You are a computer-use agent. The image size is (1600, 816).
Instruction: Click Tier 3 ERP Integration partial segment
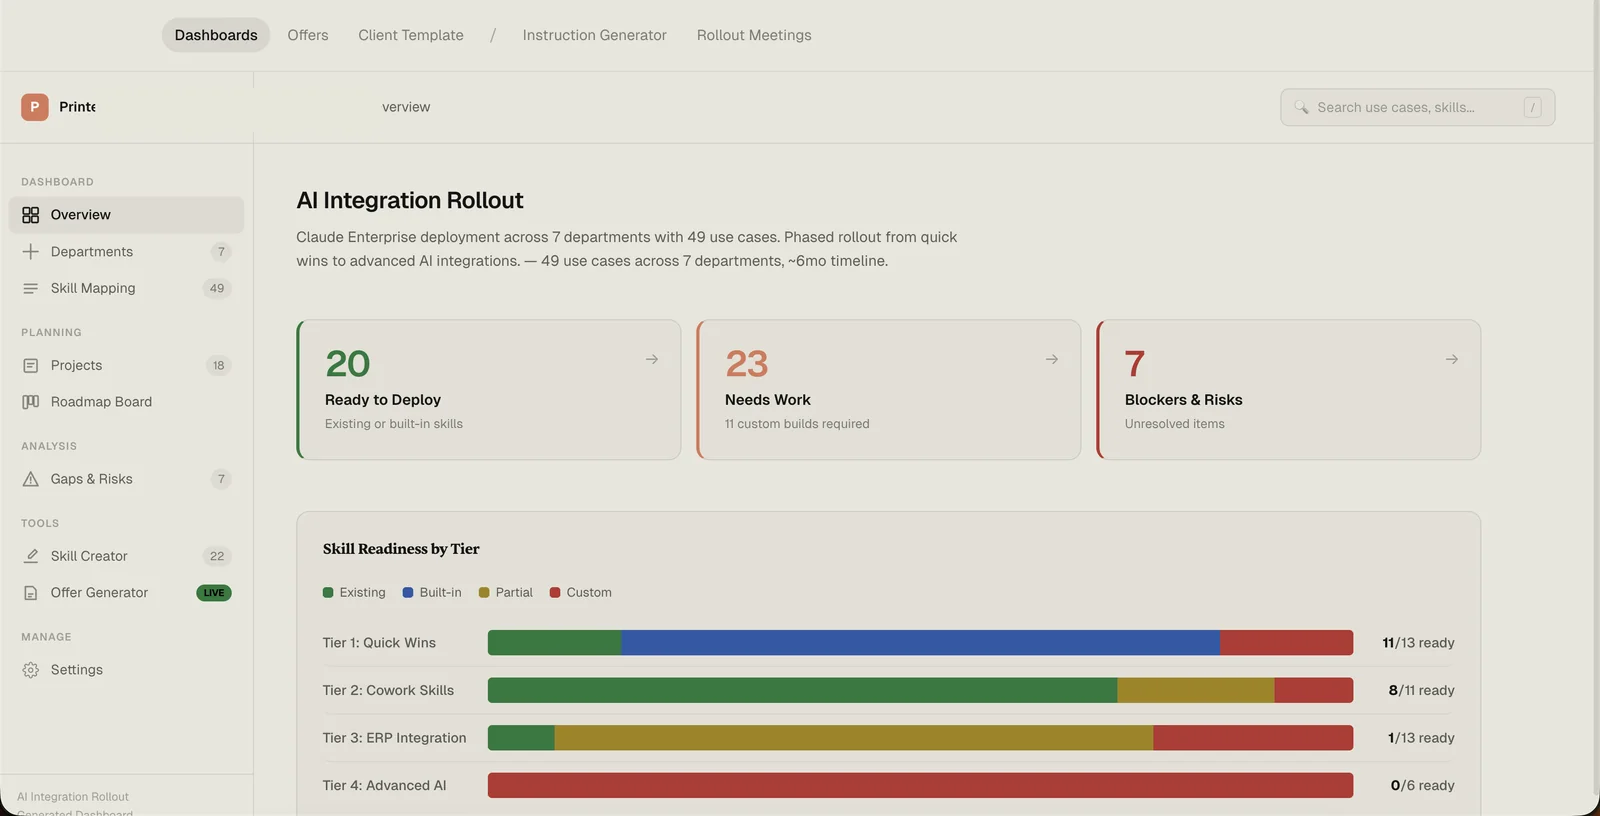coord(854,738)
